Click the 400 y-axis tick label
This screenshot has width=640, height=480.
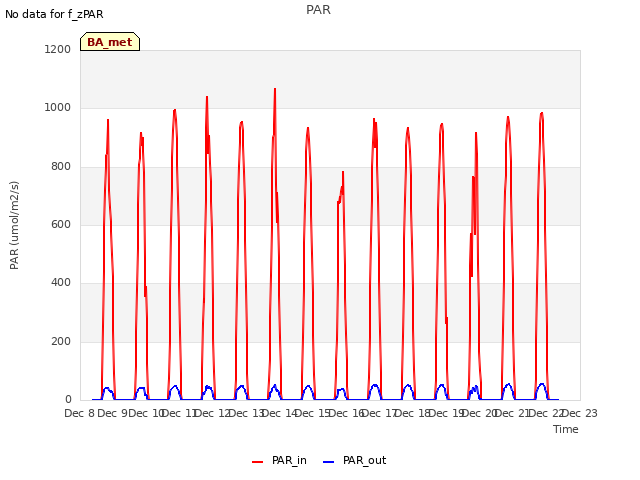click(61, 282)
